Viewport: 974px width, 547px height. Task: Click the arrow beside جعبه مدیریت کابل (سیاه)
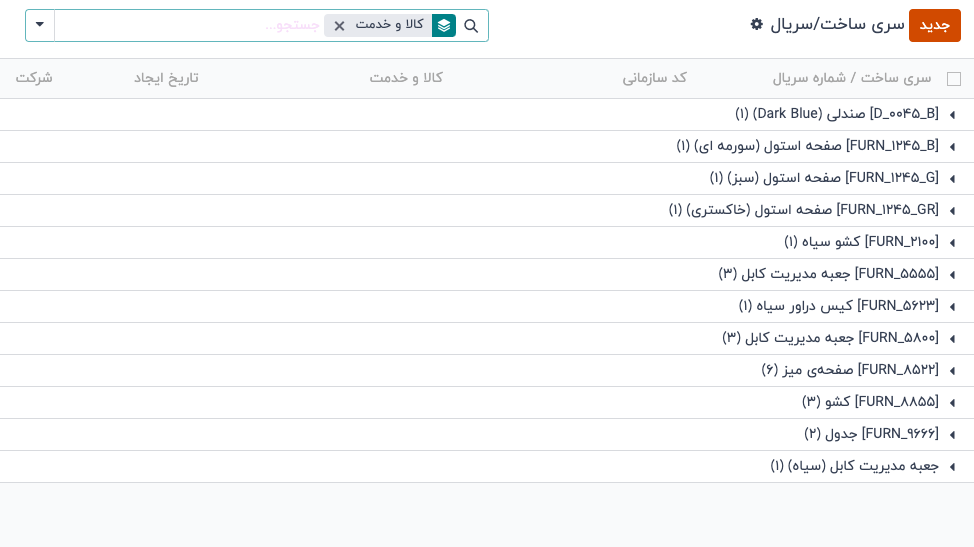pyautogui.click(x=952, y=467)
